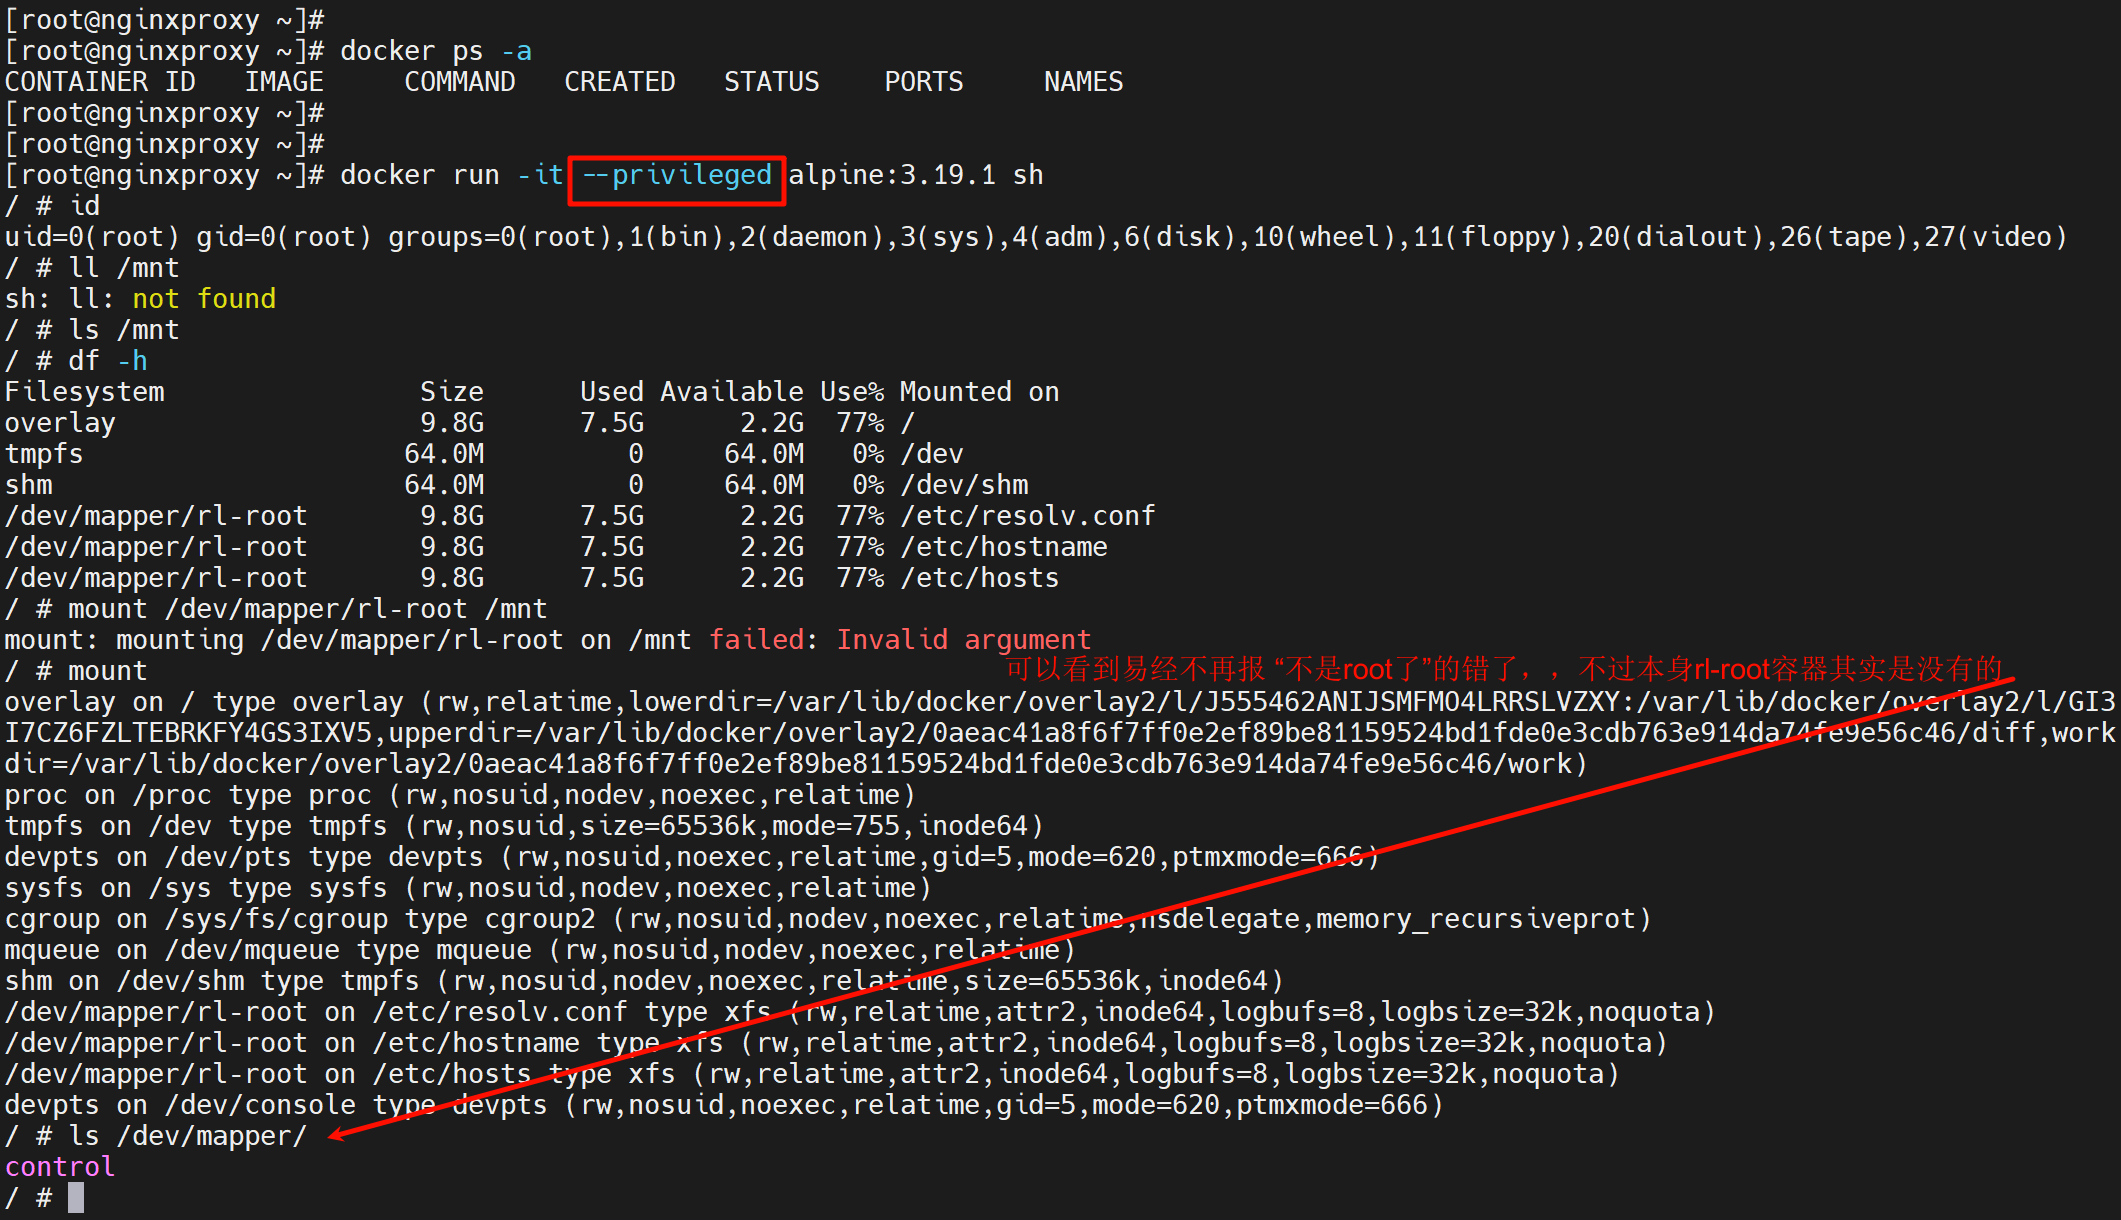Click the yellow 'not found' error text

click(x=204, y=299)
